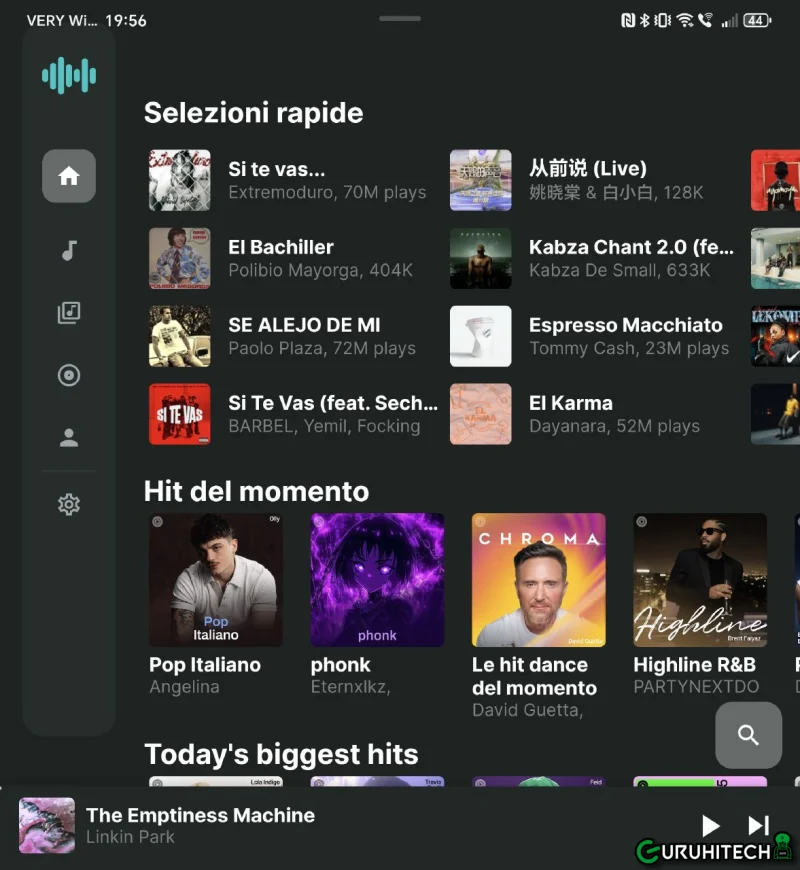Open the phonk playlist cover
The image size is (800, 870).
coord(377,580)
